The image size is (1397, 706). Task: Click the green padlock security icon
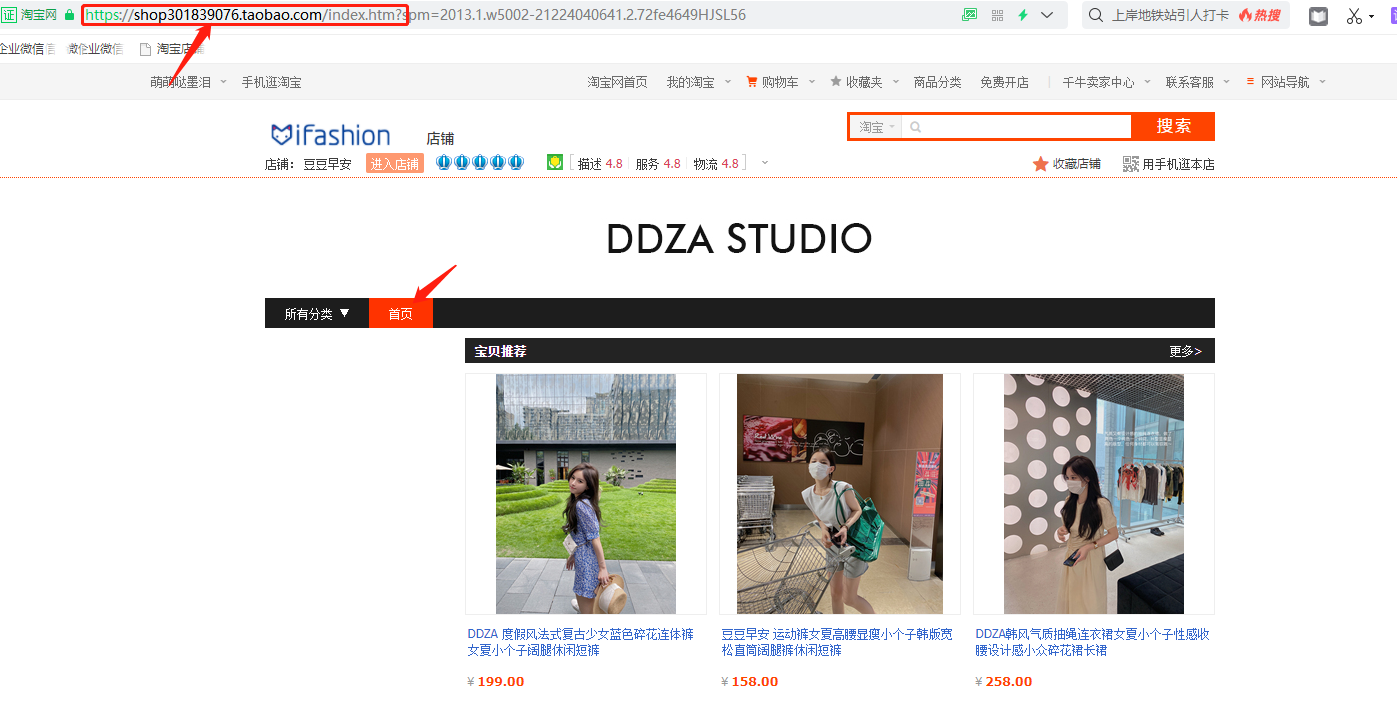69,15
